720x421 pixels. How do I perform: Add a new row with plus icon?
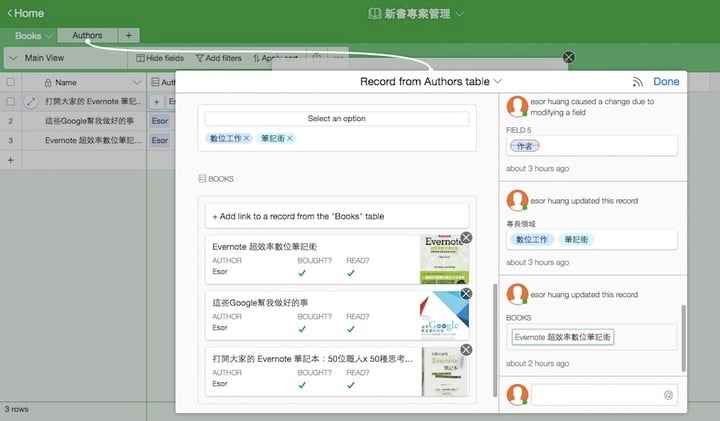tap(11, 160)
